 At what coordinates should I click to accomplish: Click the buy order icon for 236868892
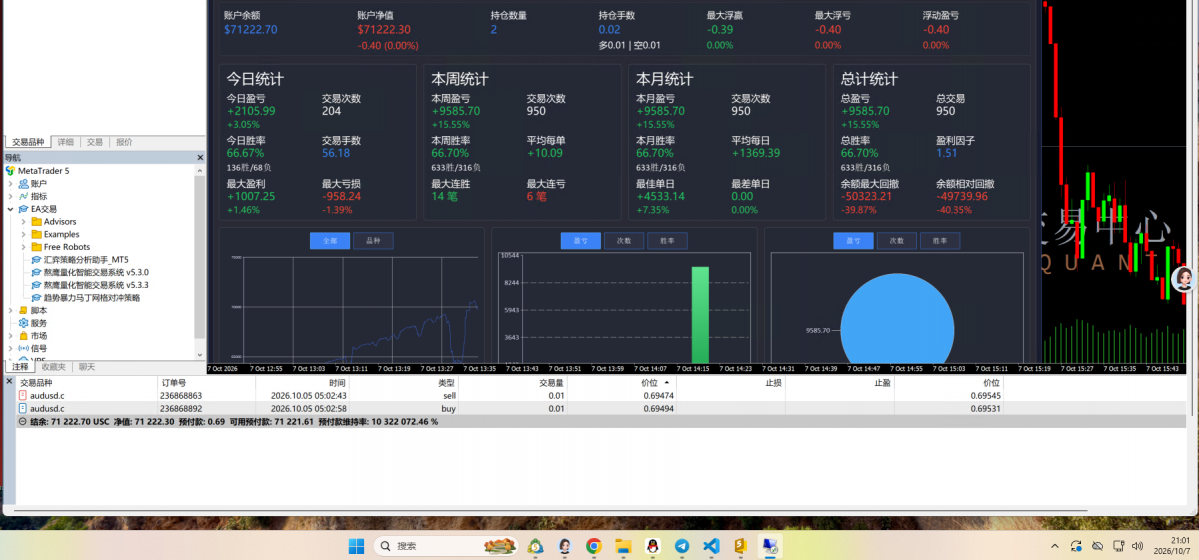pos(23,409)
